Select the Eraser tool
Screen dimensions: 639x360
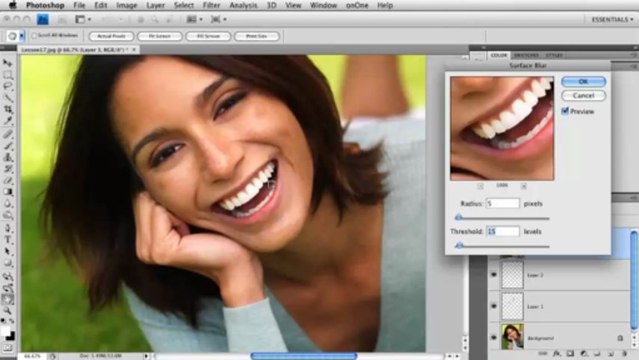(8, 180)
